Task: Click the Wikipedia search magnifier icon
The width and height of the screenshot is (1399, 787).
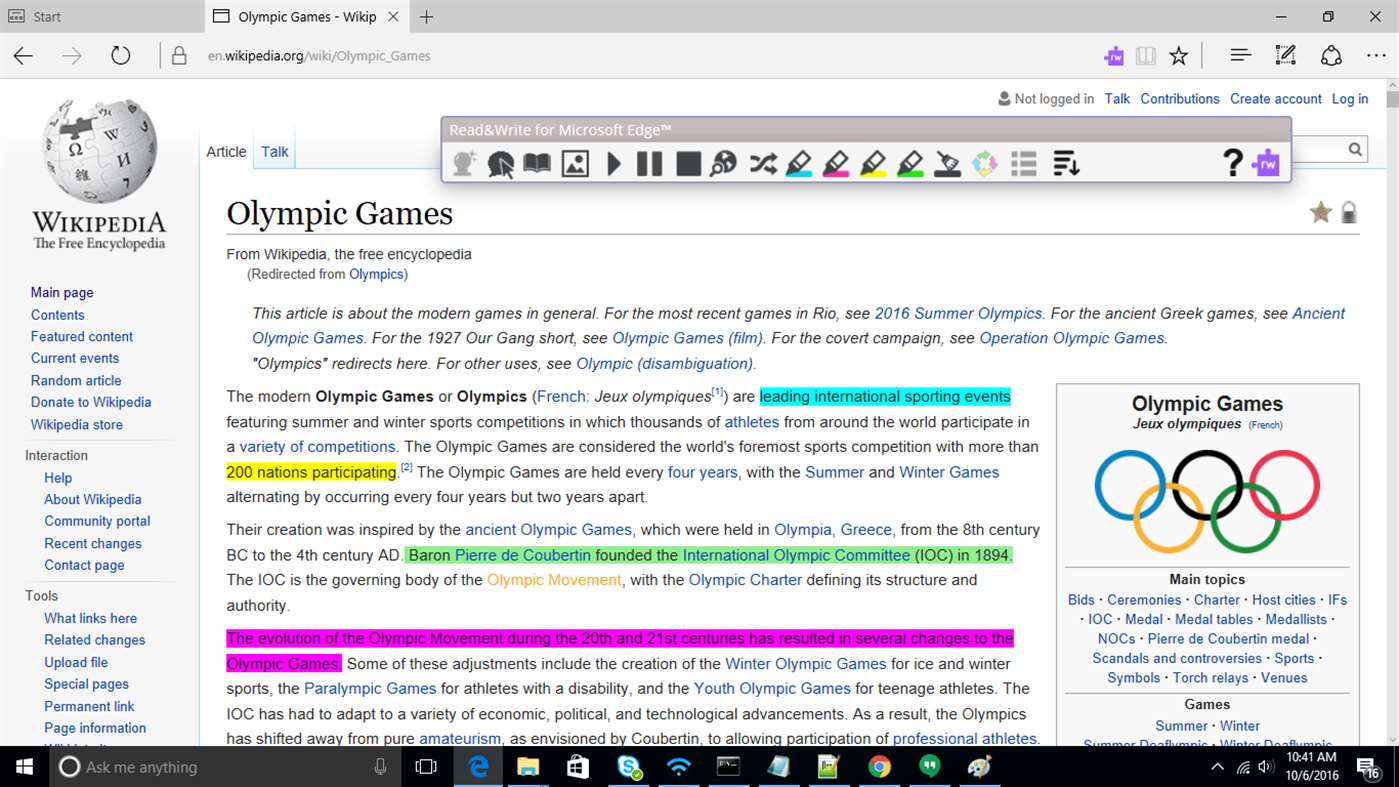Action: coord(1355,150)
